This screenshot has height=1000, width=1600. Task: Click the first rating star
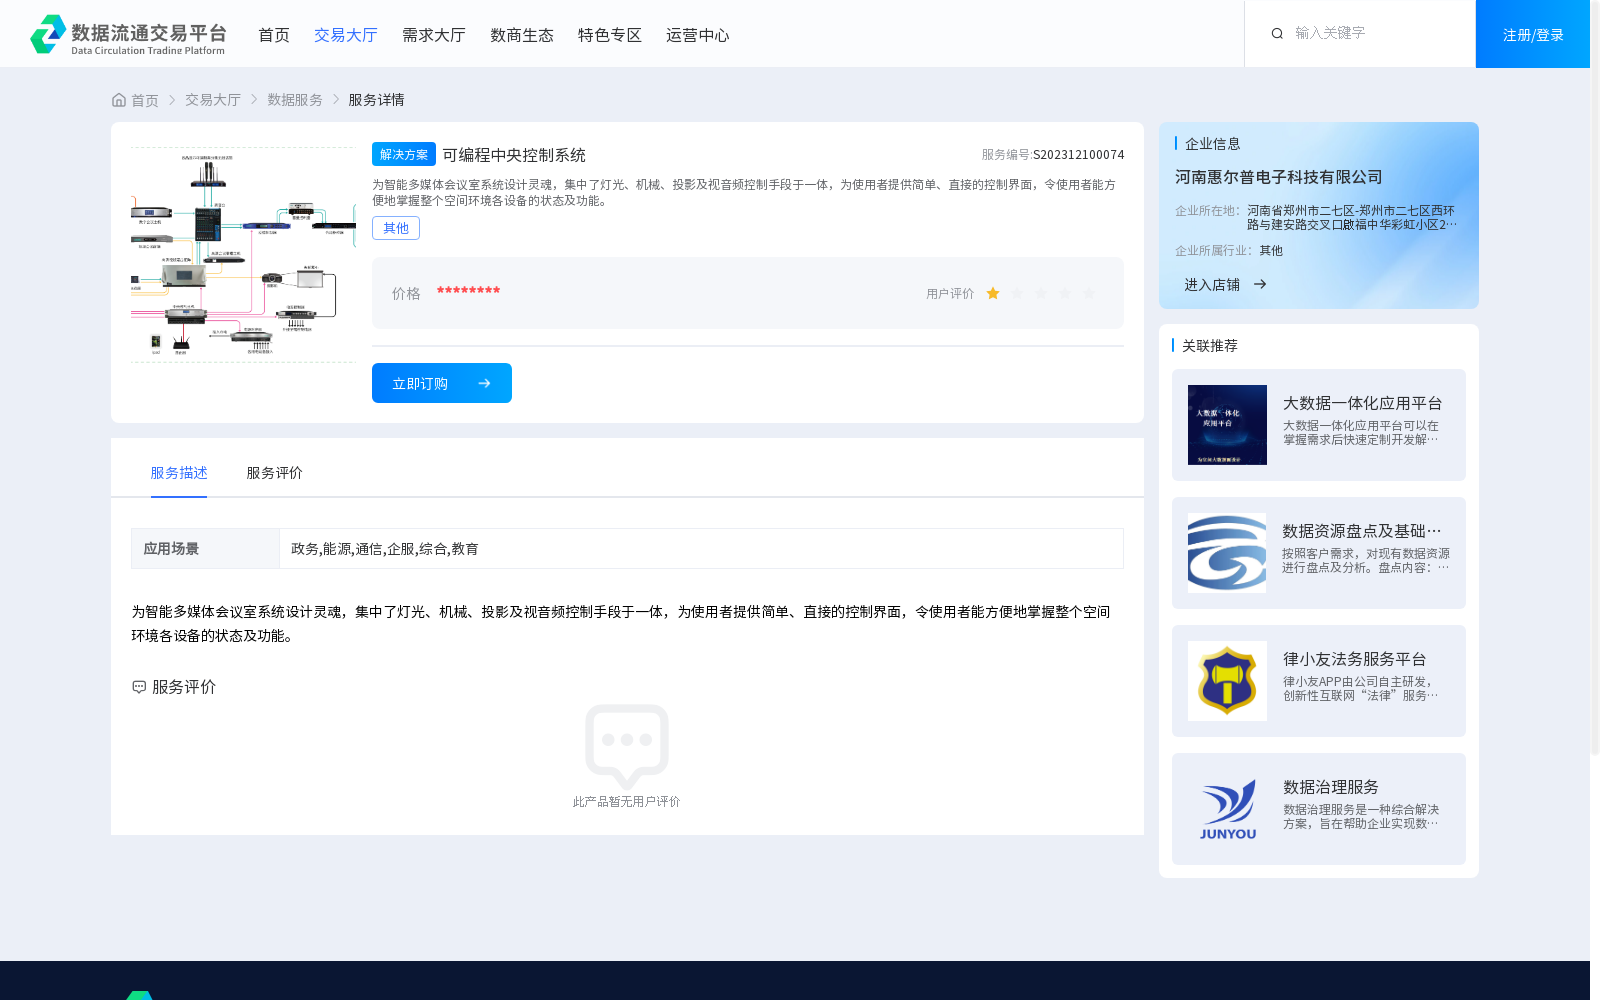pyautogui.click(x=993, y=293)
